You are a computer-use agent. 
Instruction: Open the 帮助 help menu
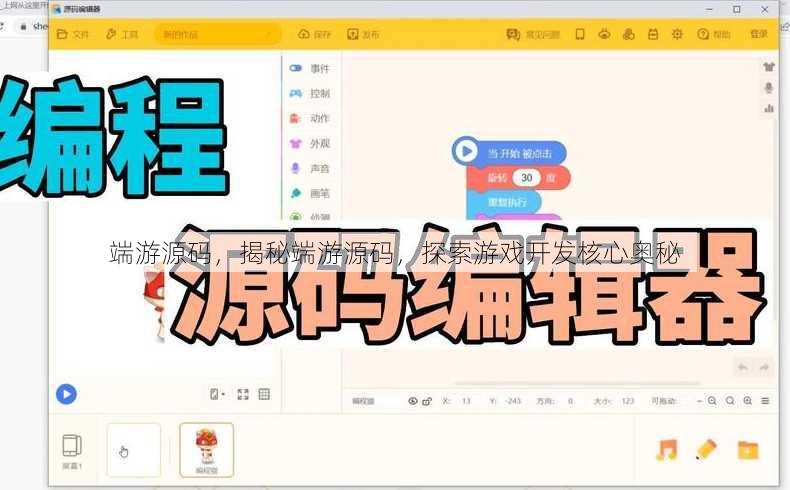click(713, 34)
